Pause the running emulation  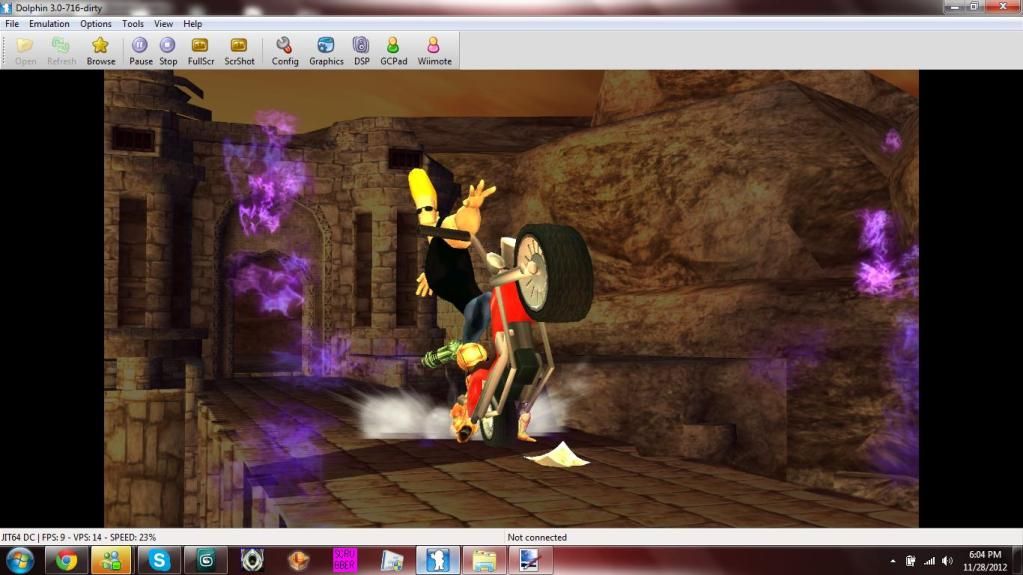[140, 51]
